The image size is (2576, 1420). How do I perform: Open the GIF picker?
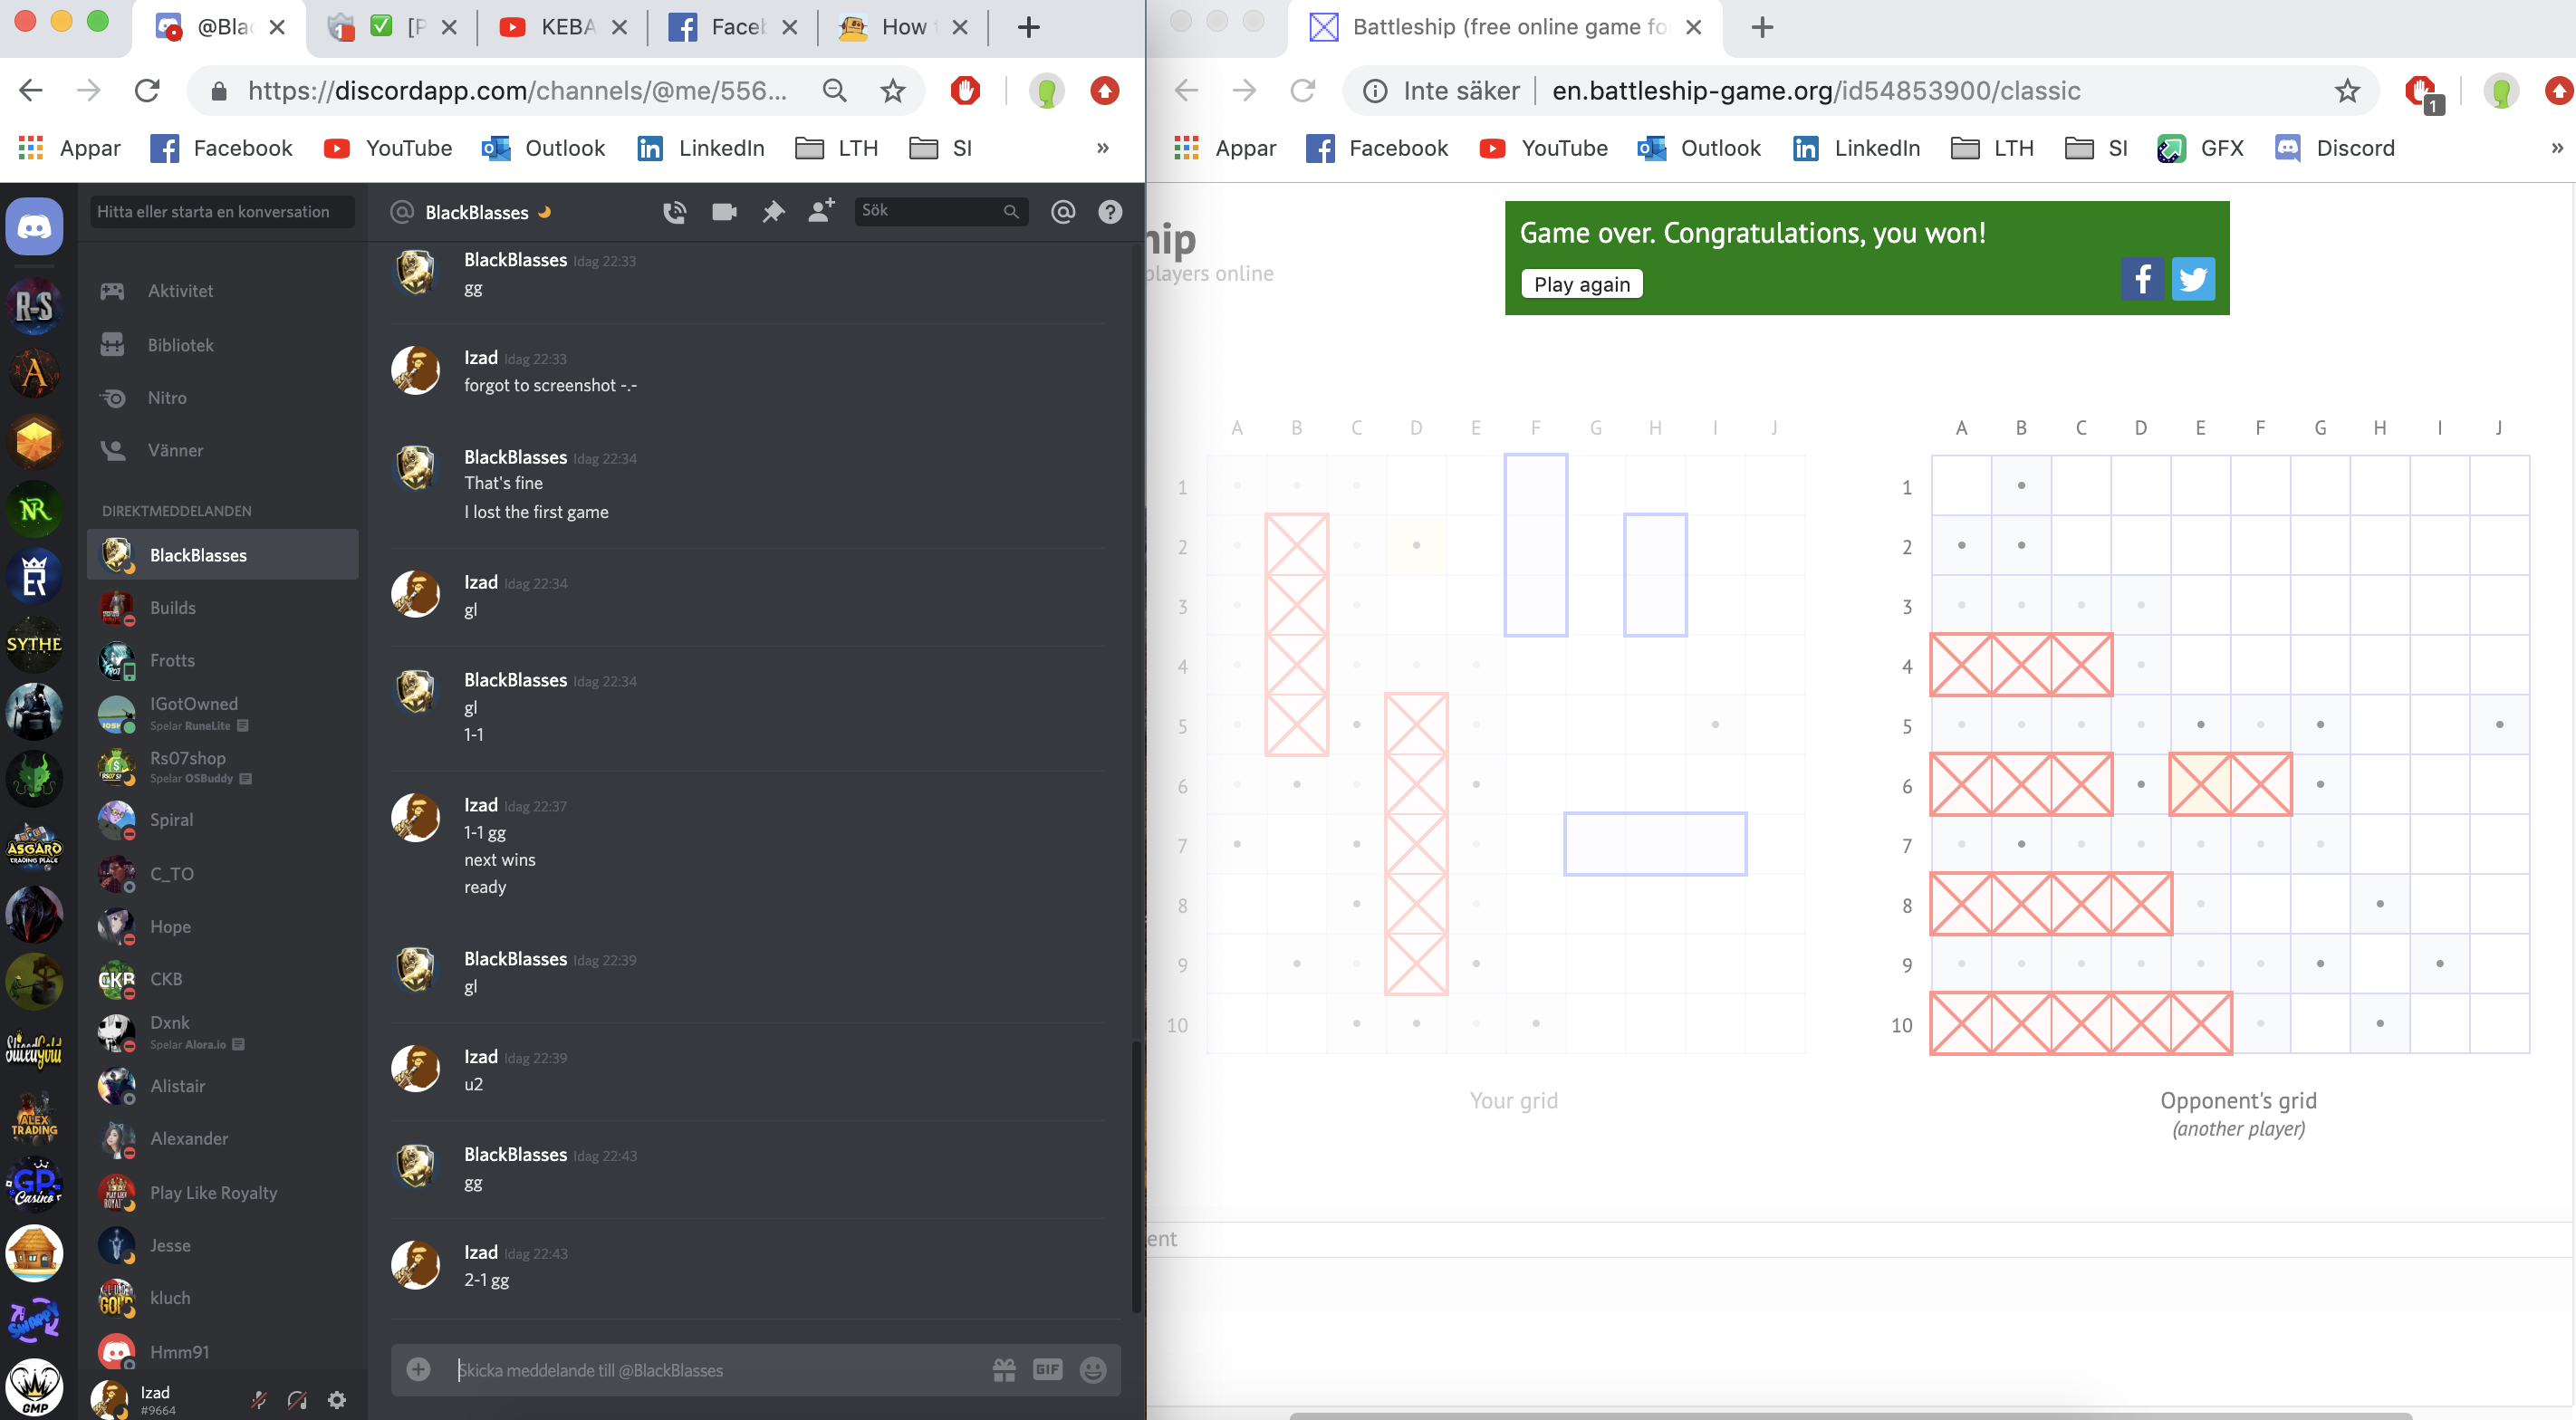tap(1047, 1369)
